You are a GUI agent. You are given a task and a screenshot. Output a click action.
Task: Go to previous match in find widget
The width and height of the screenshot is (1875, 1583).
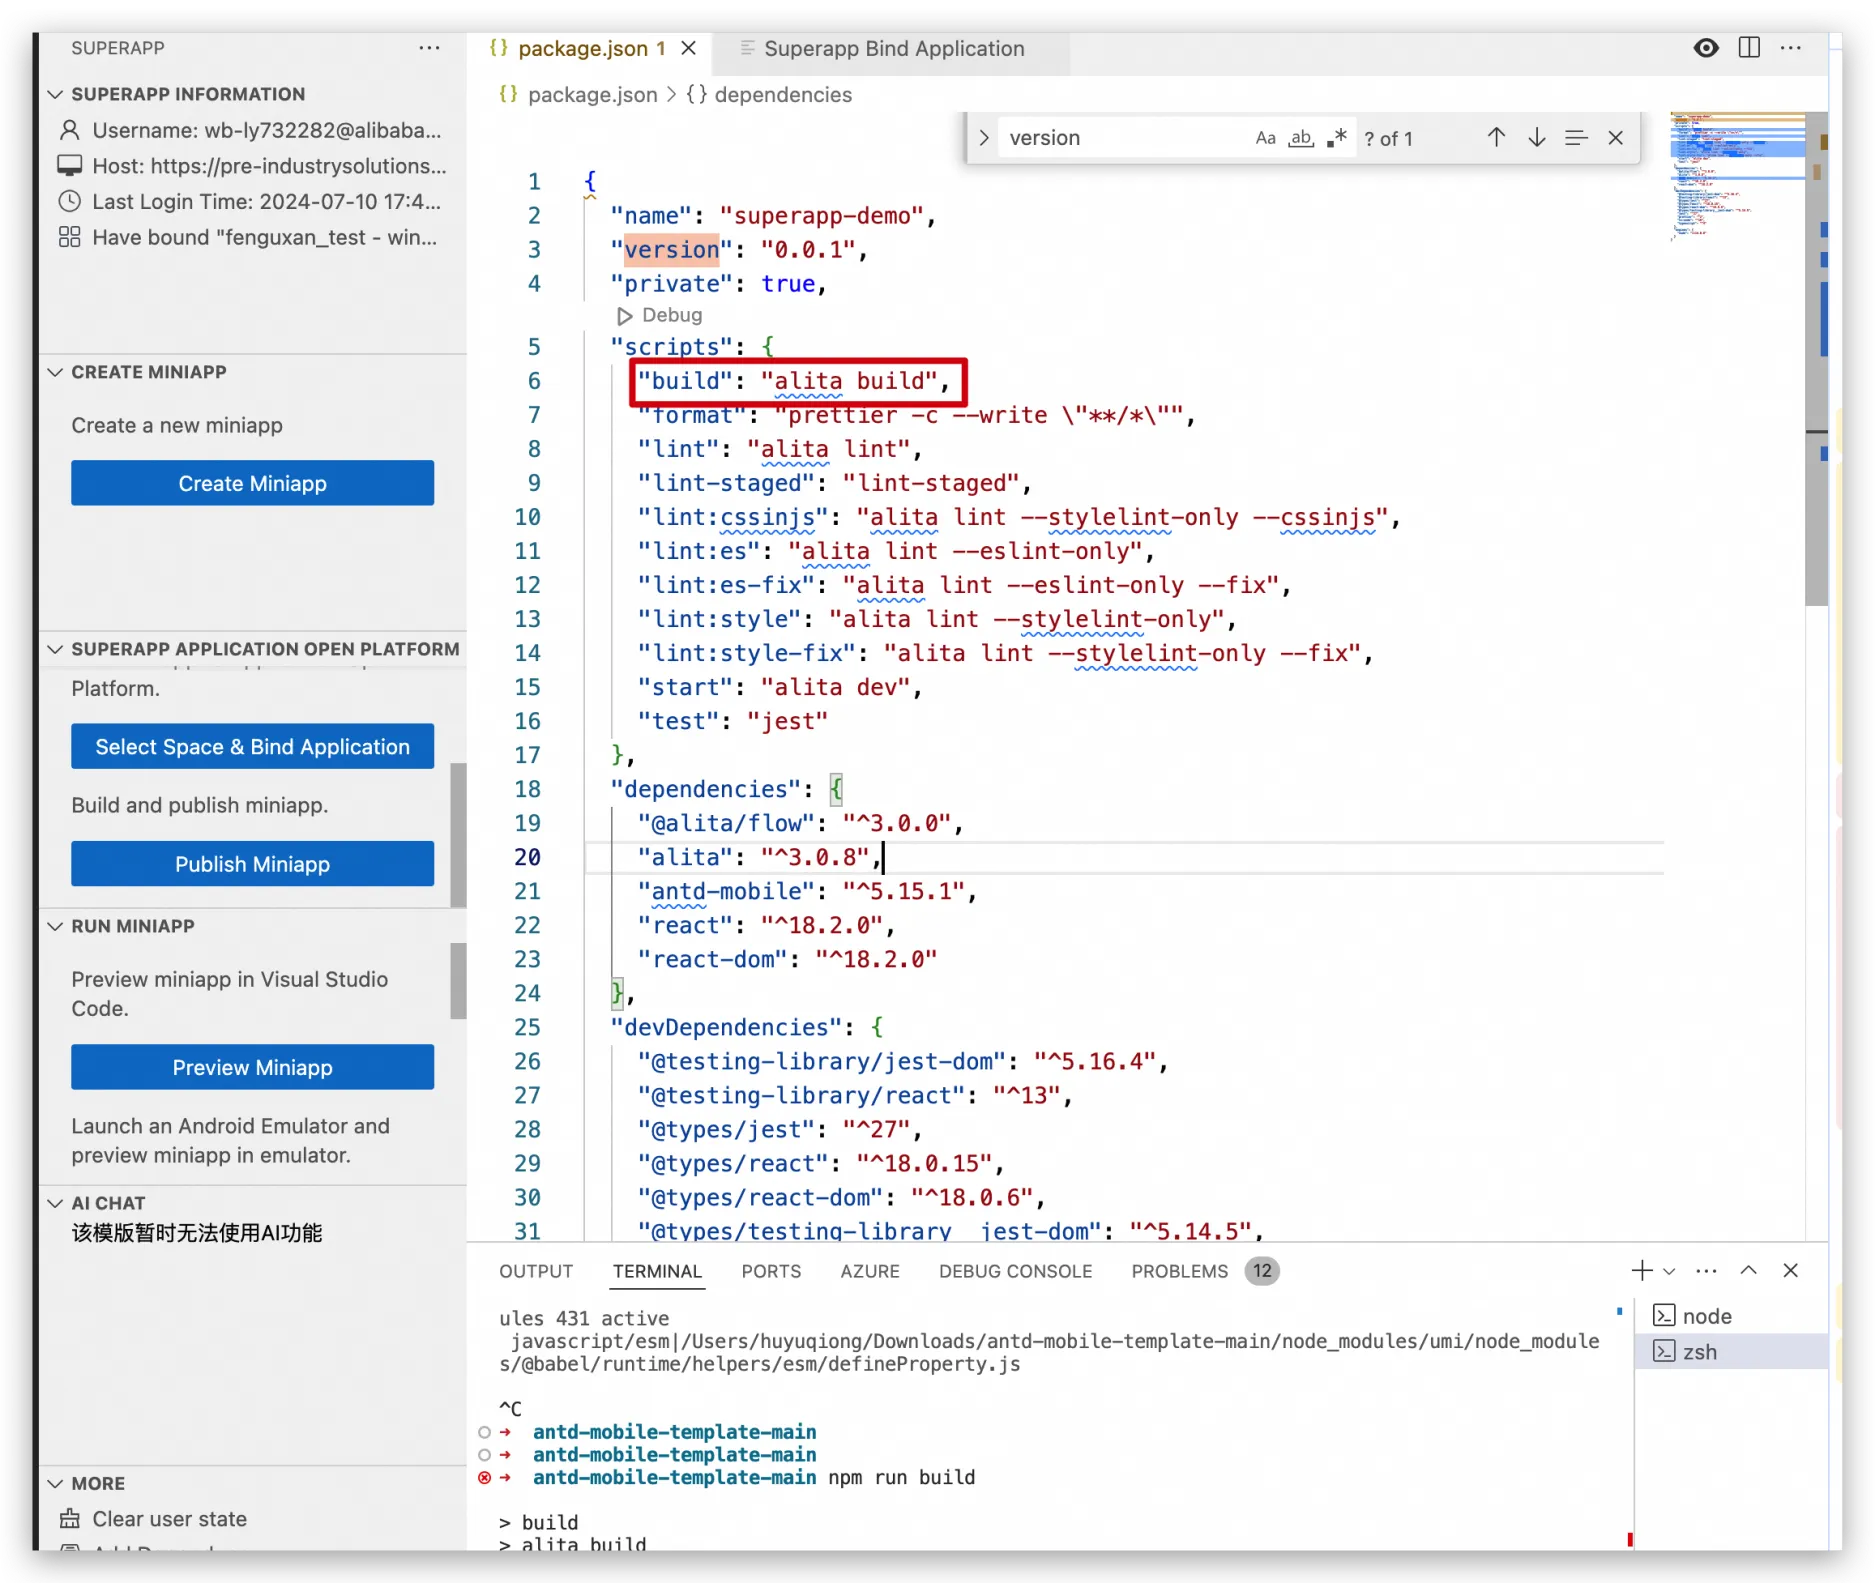tap(1496, 138)
